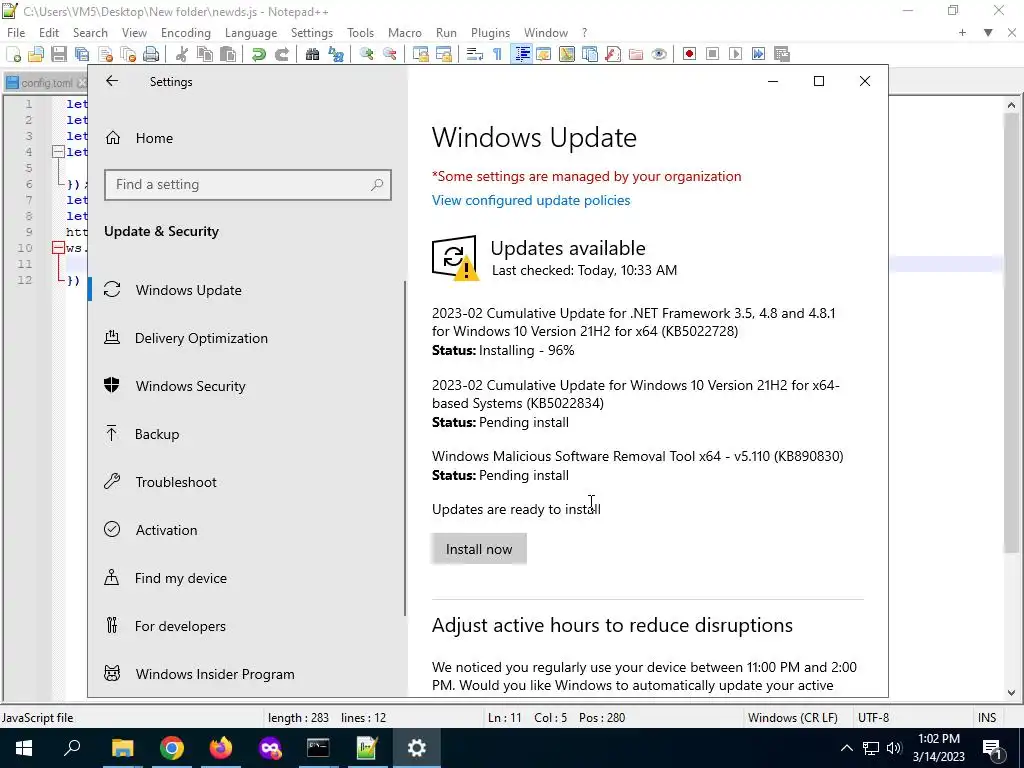Viewport: 1024px width, 768px height.
Task: Open Windows Insider Program settings
Action: [215, 674]
